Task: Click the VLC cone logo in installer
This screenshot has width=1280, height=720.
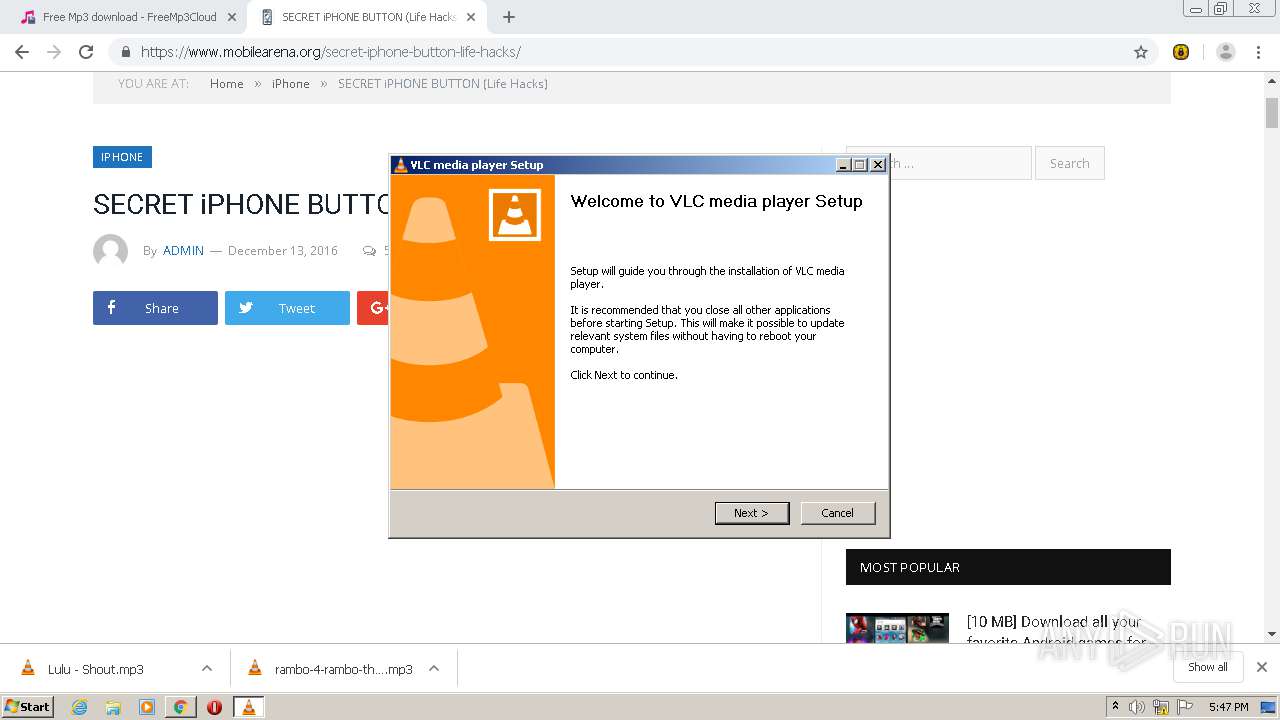Action: 515,214
